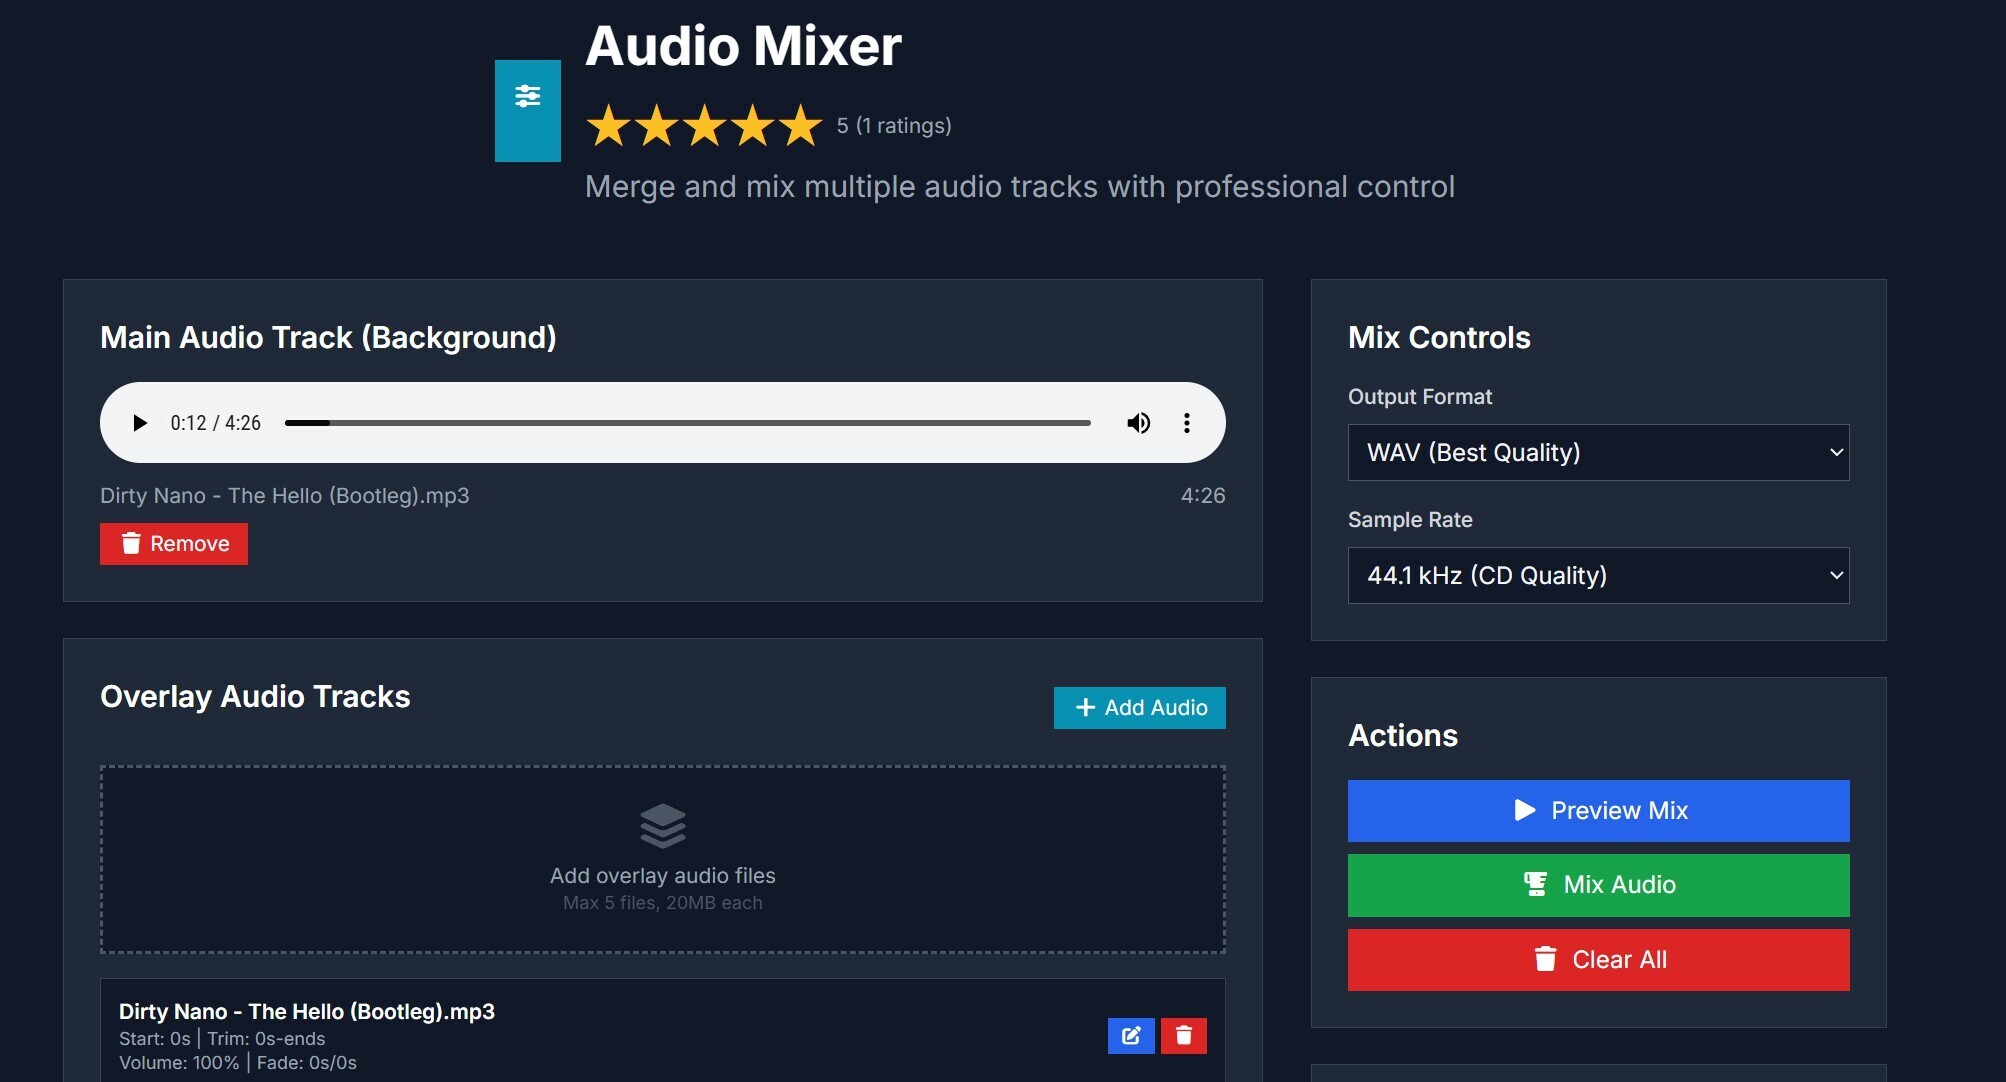Play the main audio track
The width and height of the screenshot is (2006, 1082).
point(140,423)
